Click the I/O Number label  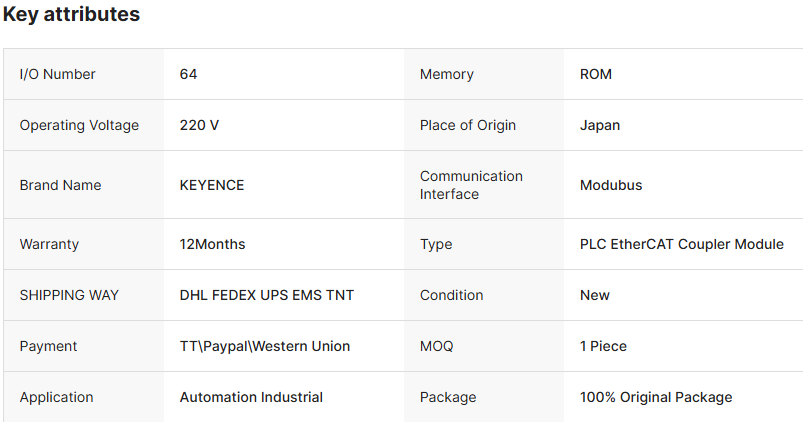(58, 74)
